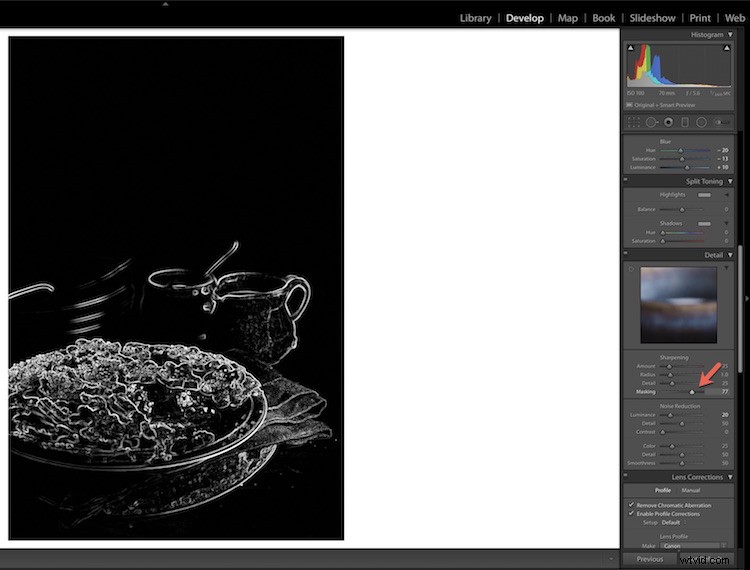Select the Profile tab in Lens Corrections
750x570 pixels.
click(663, 490)
